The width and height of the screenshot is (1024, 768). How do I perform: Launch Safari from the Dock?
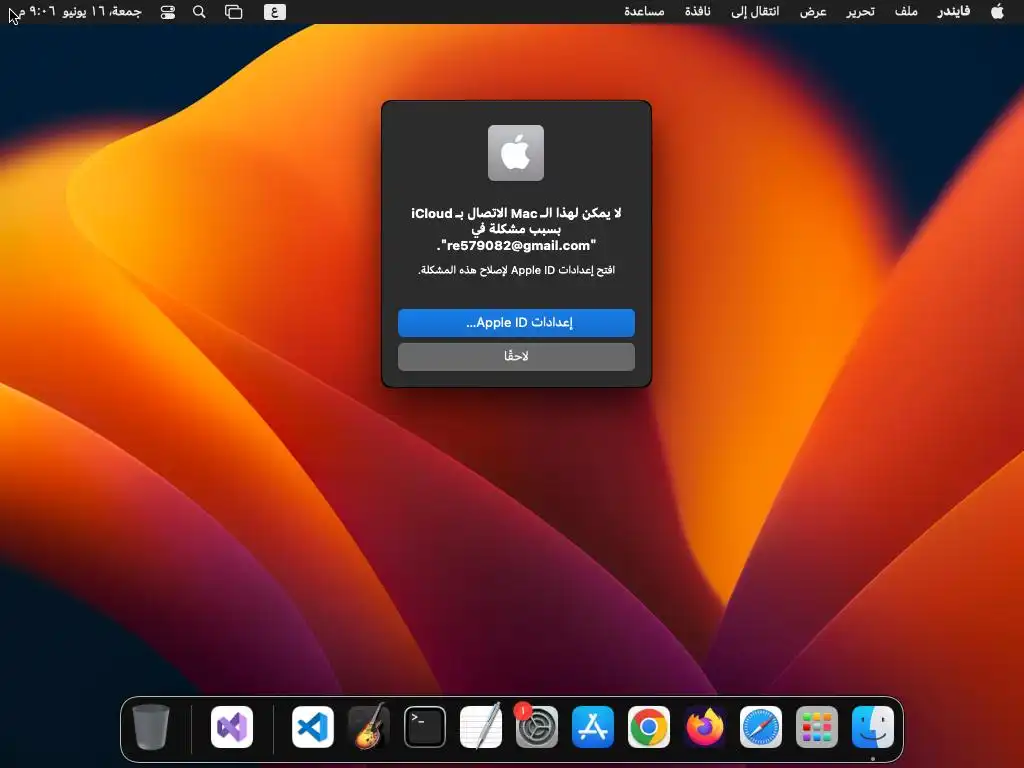click(x=760, y=727)
